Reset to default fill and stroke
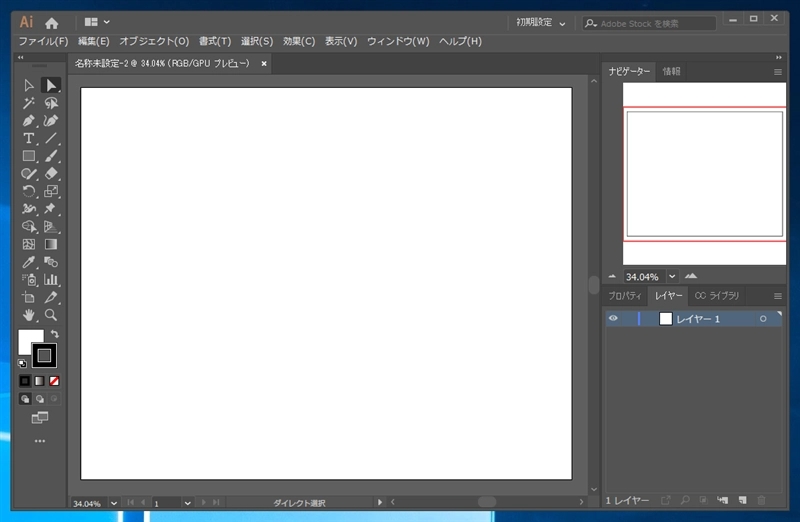 tap(22, 363)
